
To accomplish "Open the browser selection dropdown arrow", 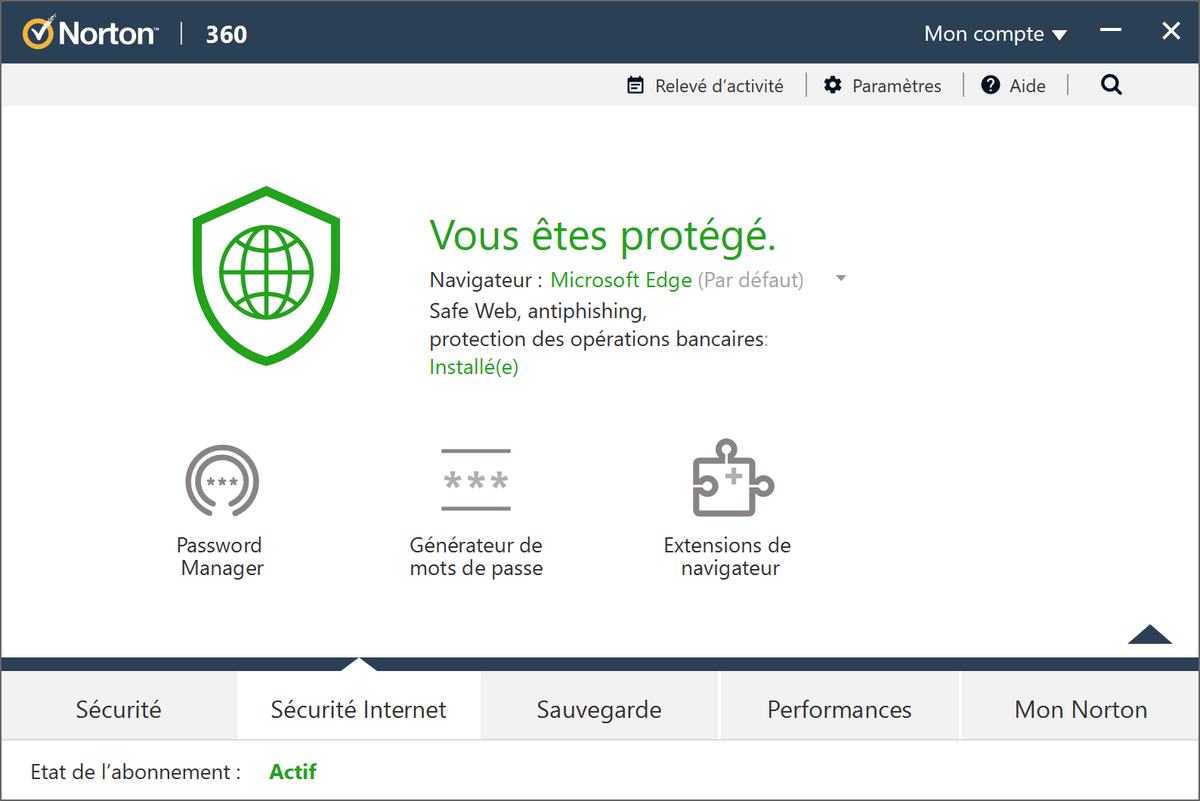I will [x=841, y=279].
